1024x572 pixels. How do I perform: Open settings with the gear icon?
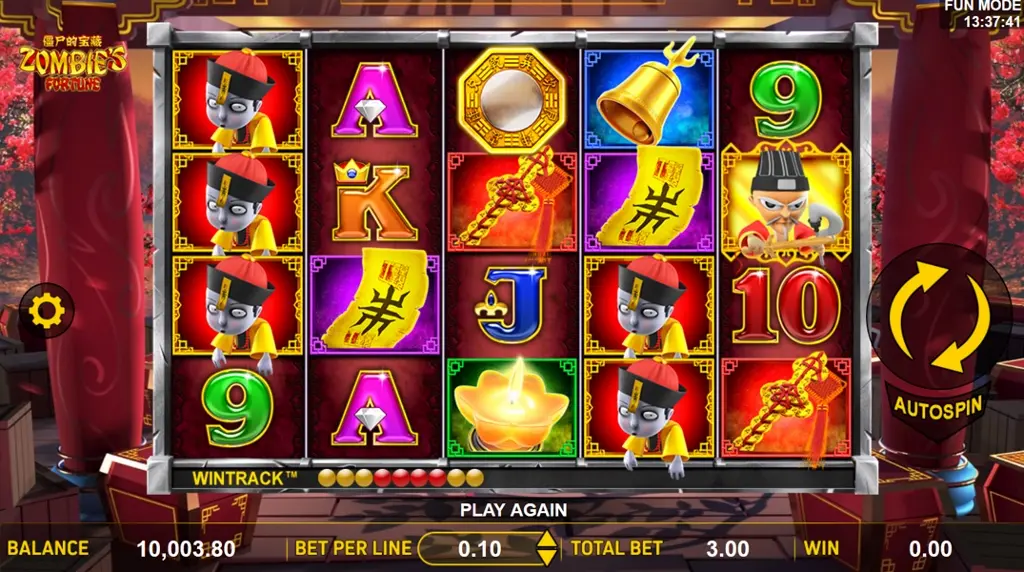coord(46,311)
